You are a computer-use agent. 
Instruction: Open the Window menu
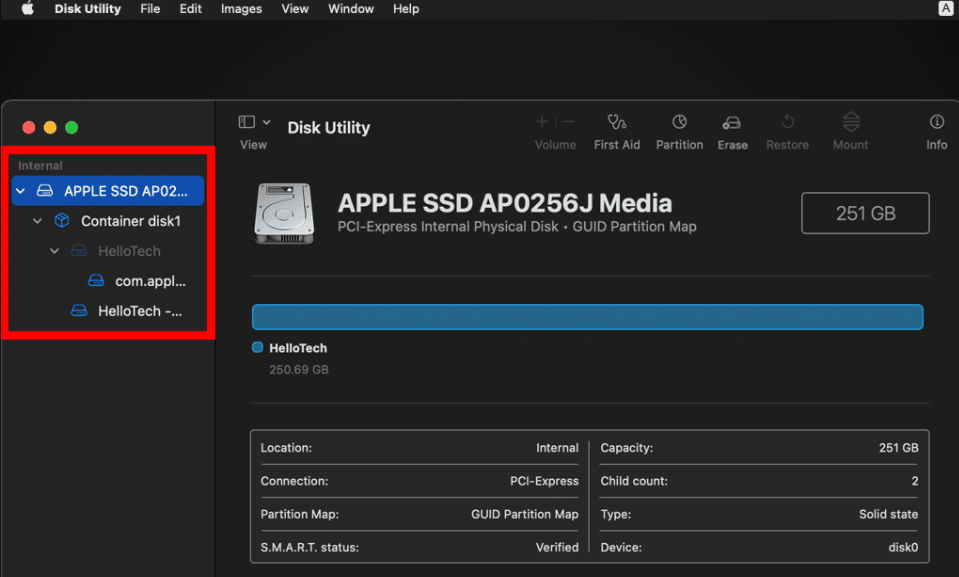point(350,9)
